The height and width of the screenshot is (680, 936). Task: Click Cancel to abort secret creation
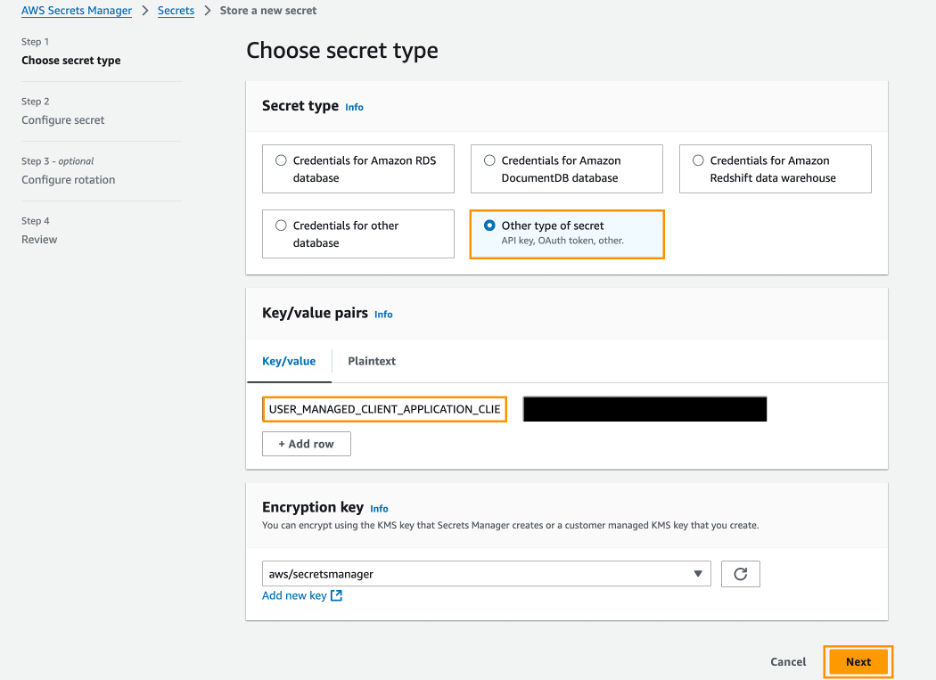click(788, 662)
